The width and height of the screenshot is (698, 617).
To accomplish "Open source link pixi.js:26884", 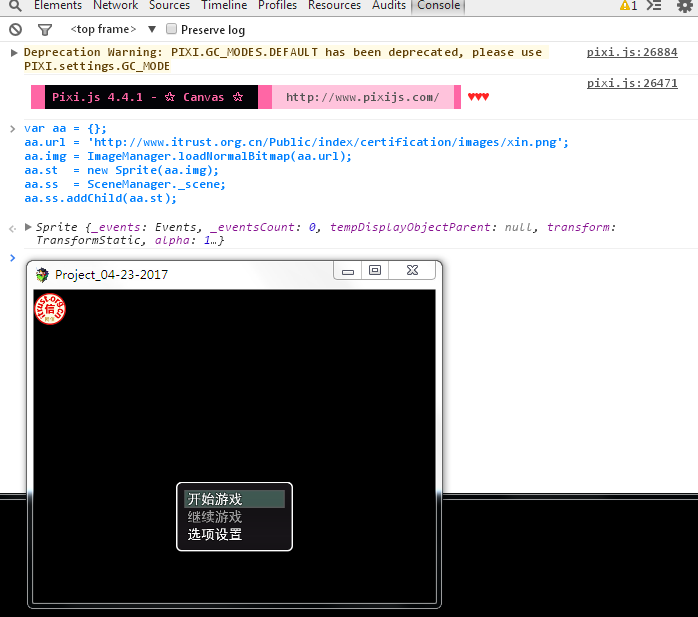I will click(632, 52).
